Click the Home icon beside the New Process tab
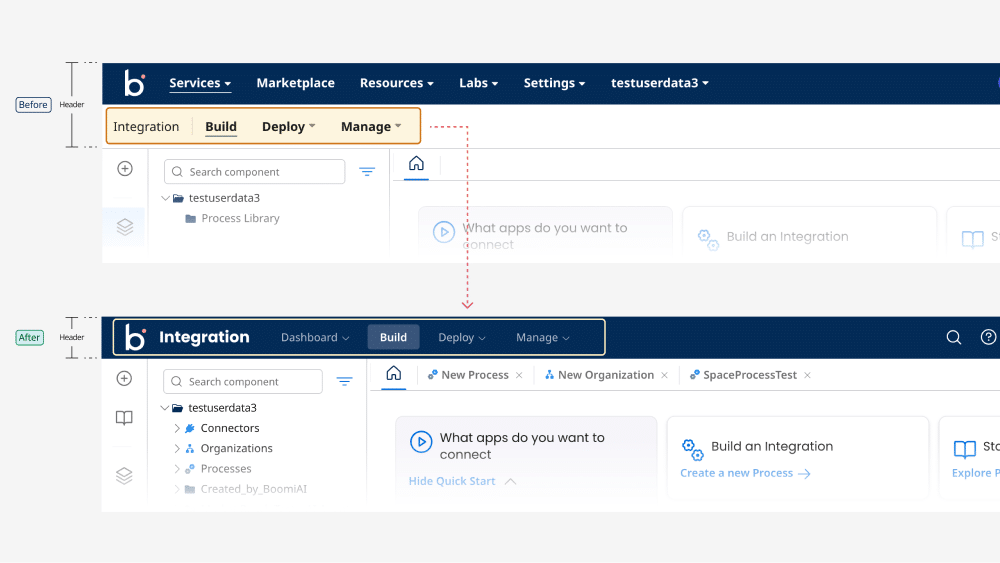Screen dimensions: 1000x563 point(394,374)
